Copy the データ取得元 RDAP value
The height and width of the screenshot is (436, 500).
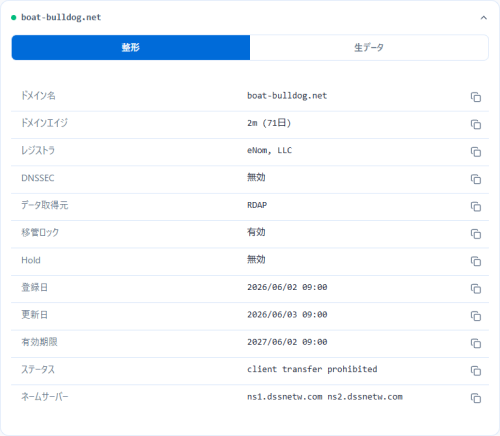[x=476, y=206]
